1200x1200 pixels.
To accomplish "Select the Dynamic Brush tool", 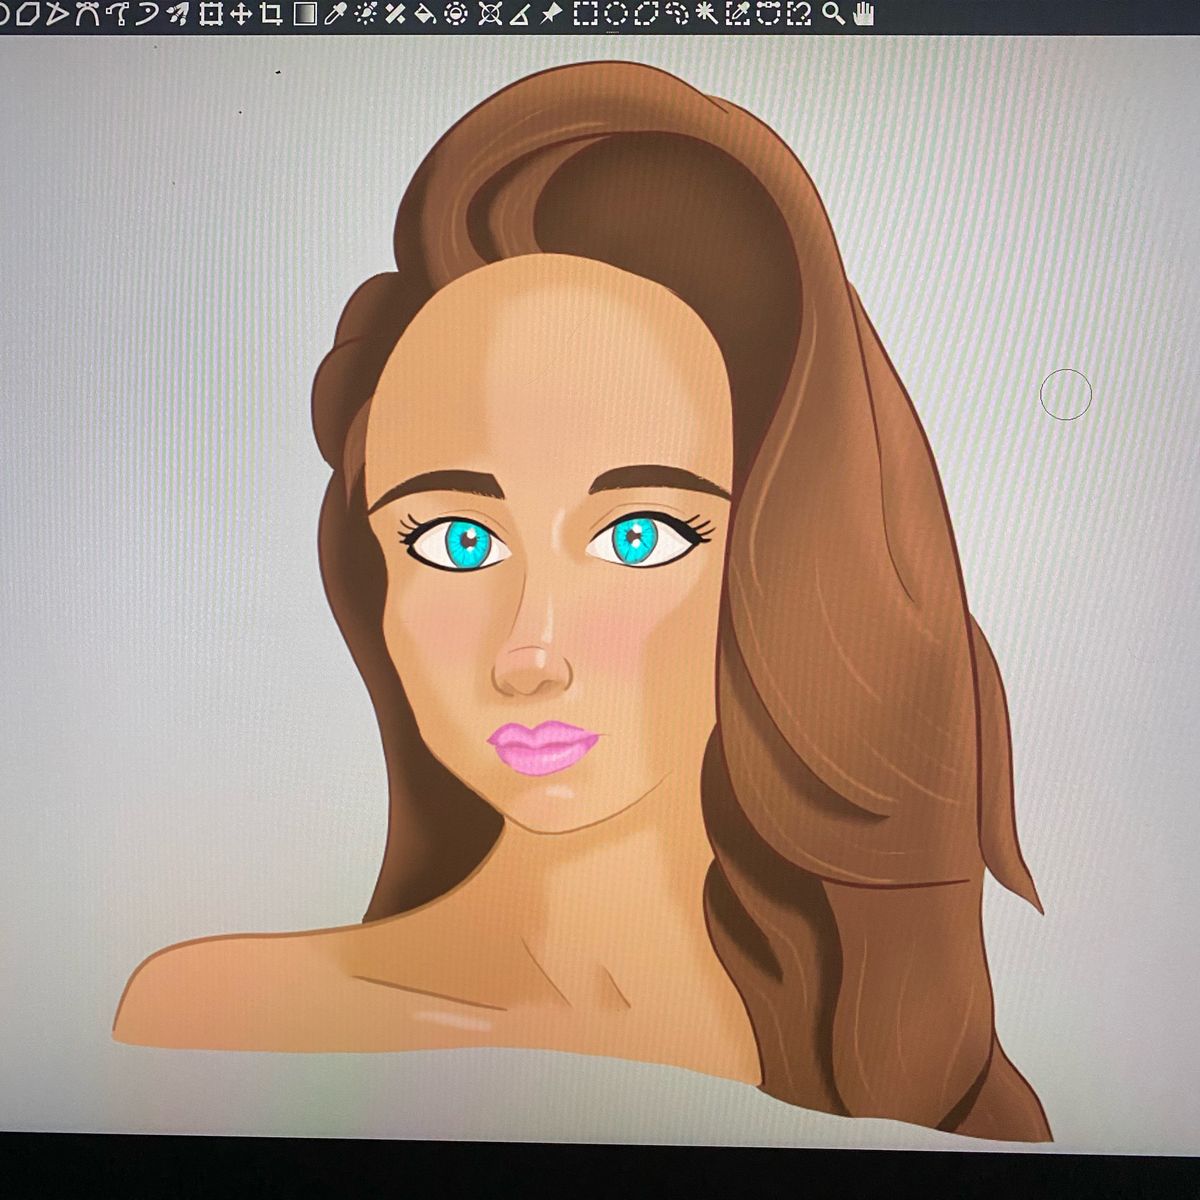I will coord(148,14).
